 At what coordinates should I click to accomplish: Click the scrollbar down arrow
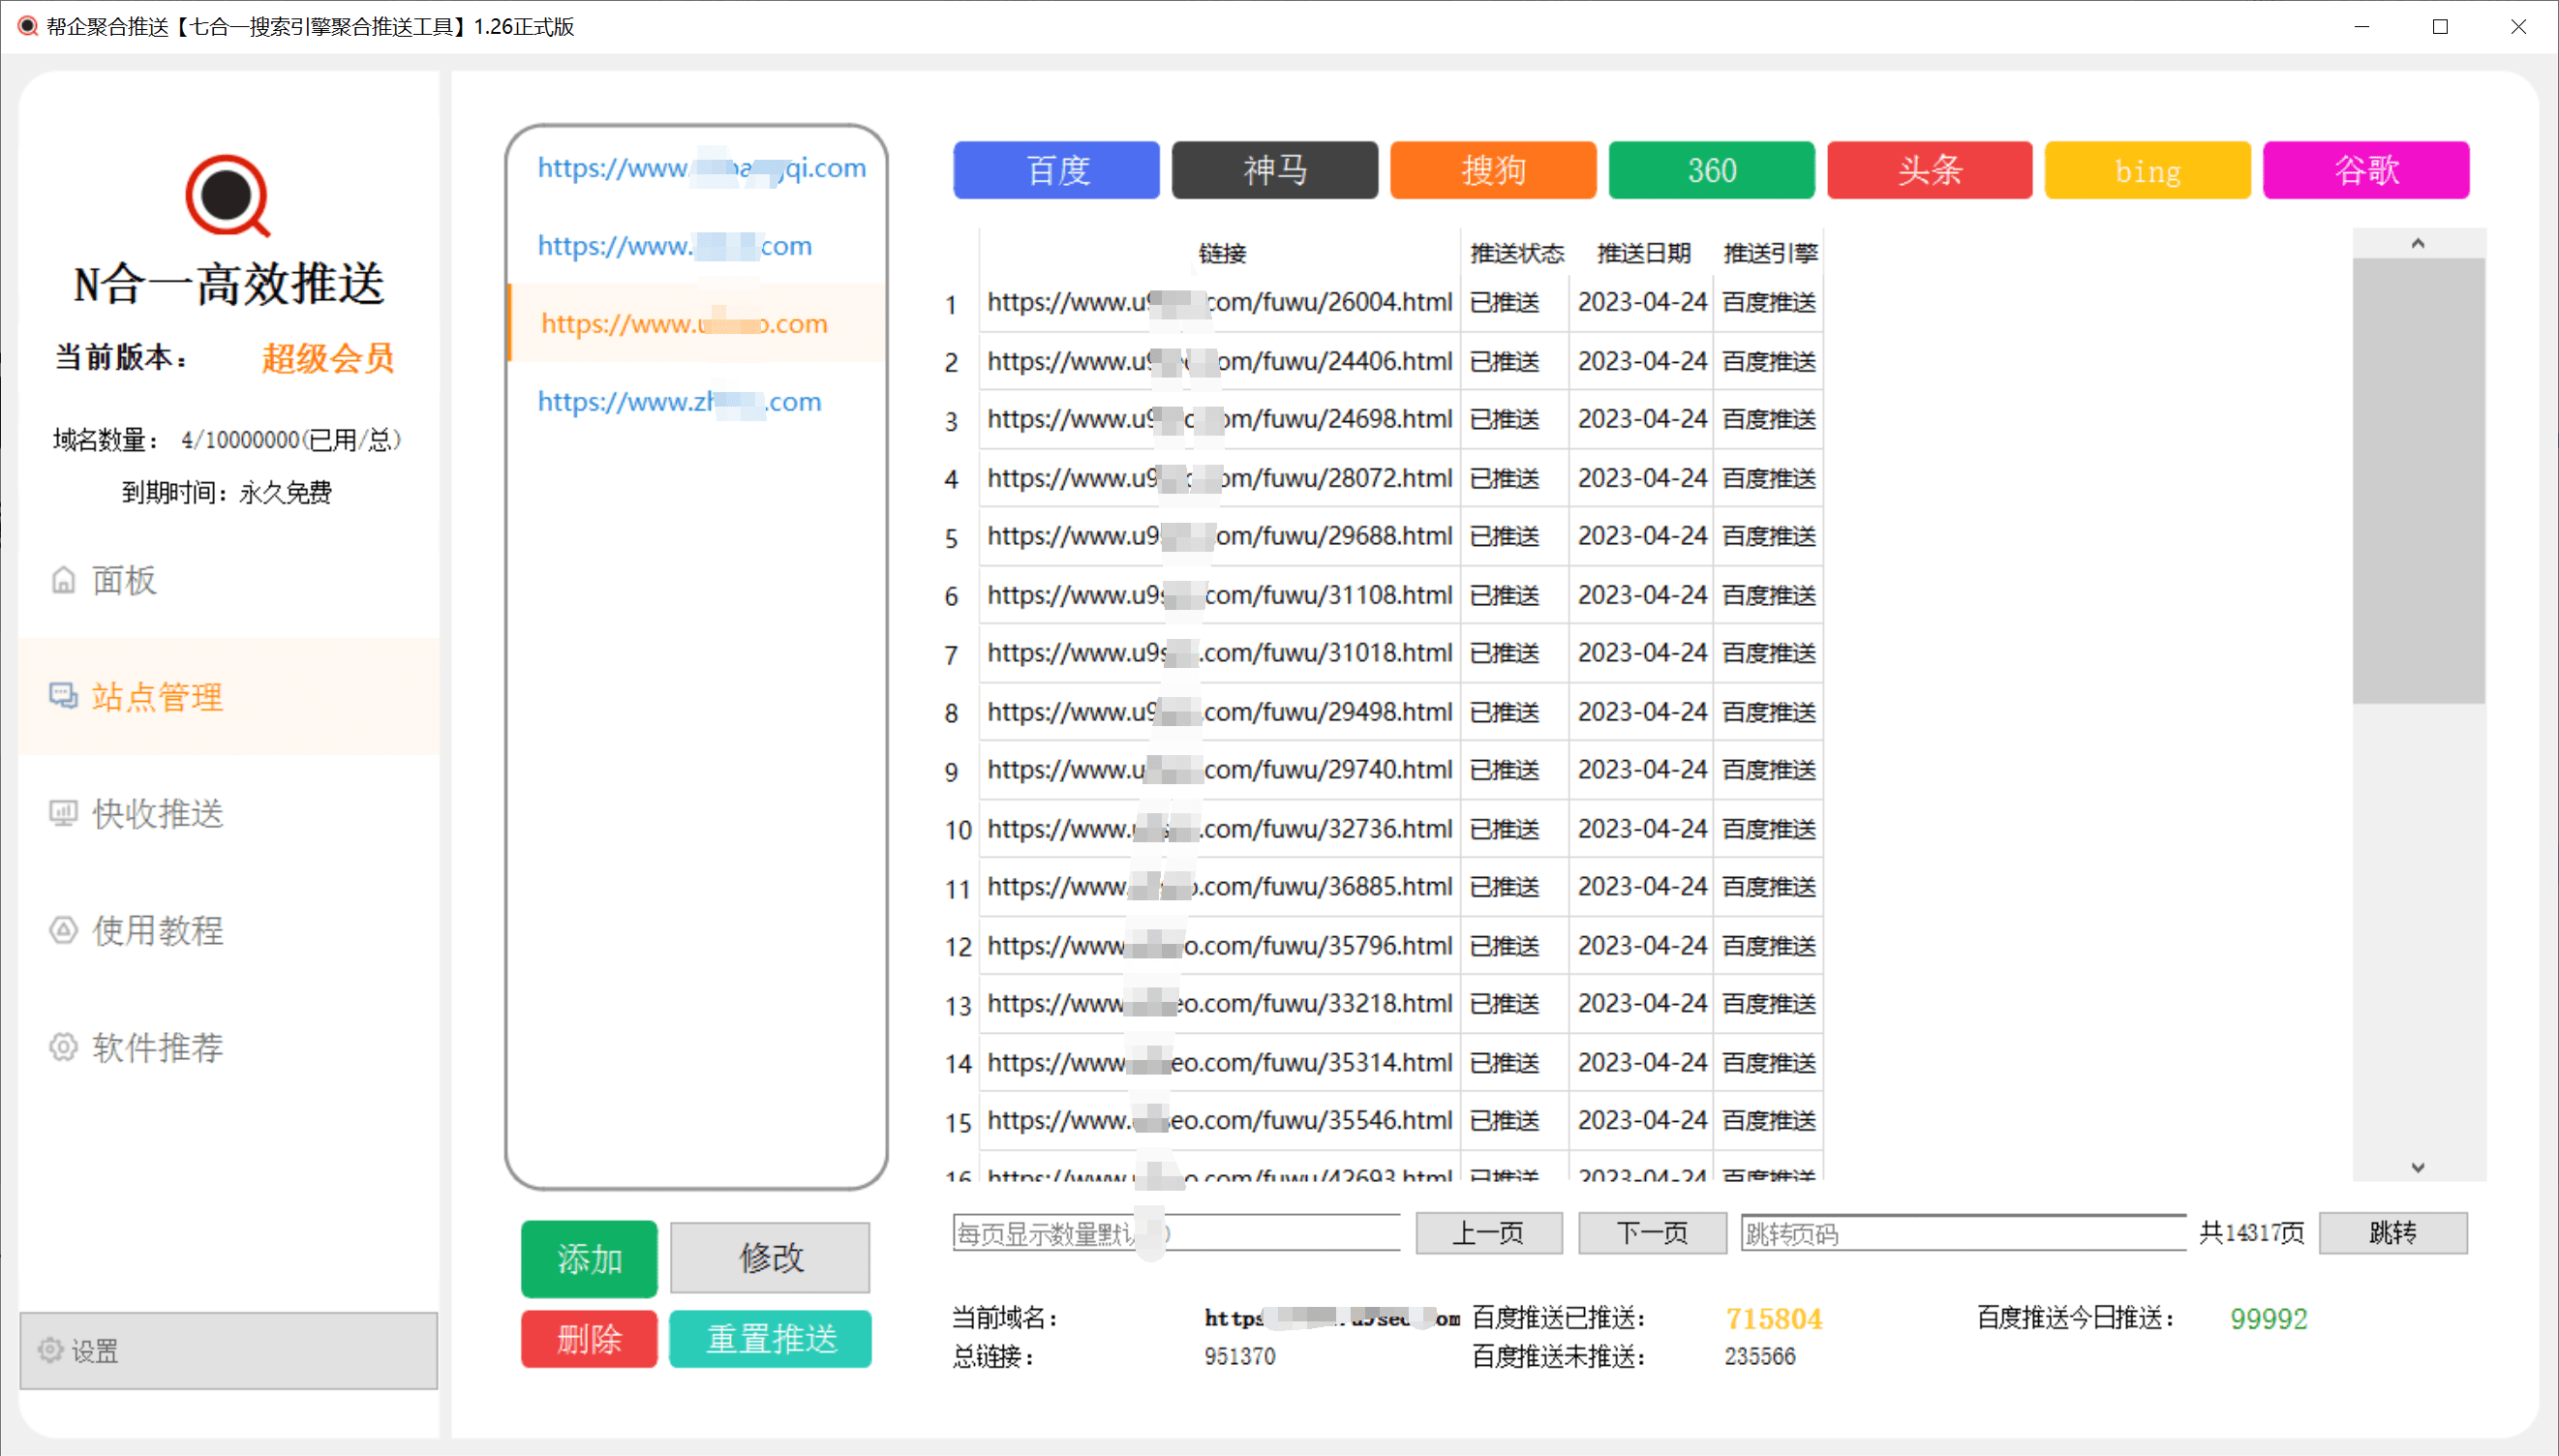tap(2418, 1167)
